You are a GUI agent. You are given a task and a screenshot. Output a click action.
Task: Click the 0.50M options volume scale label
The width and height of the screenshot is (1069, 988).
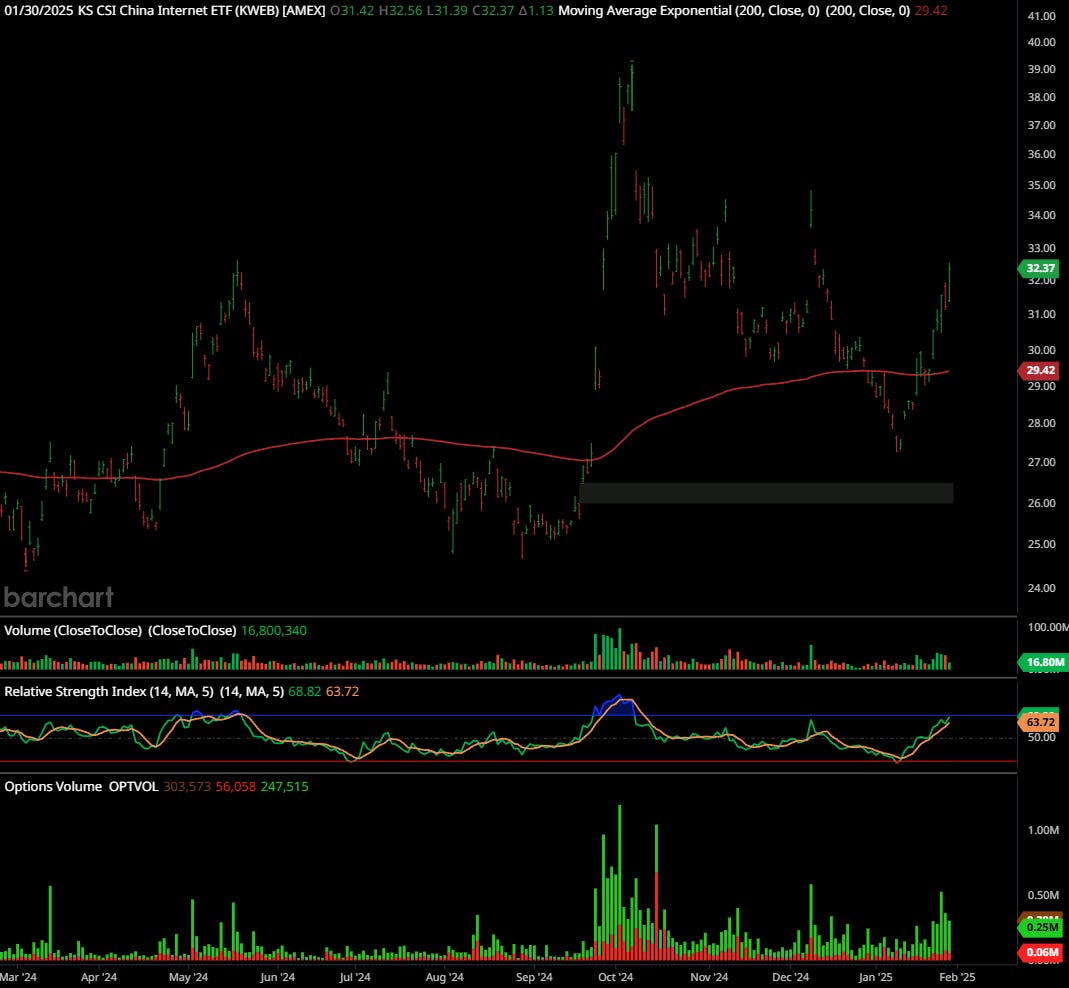[x=1043, y=895]
